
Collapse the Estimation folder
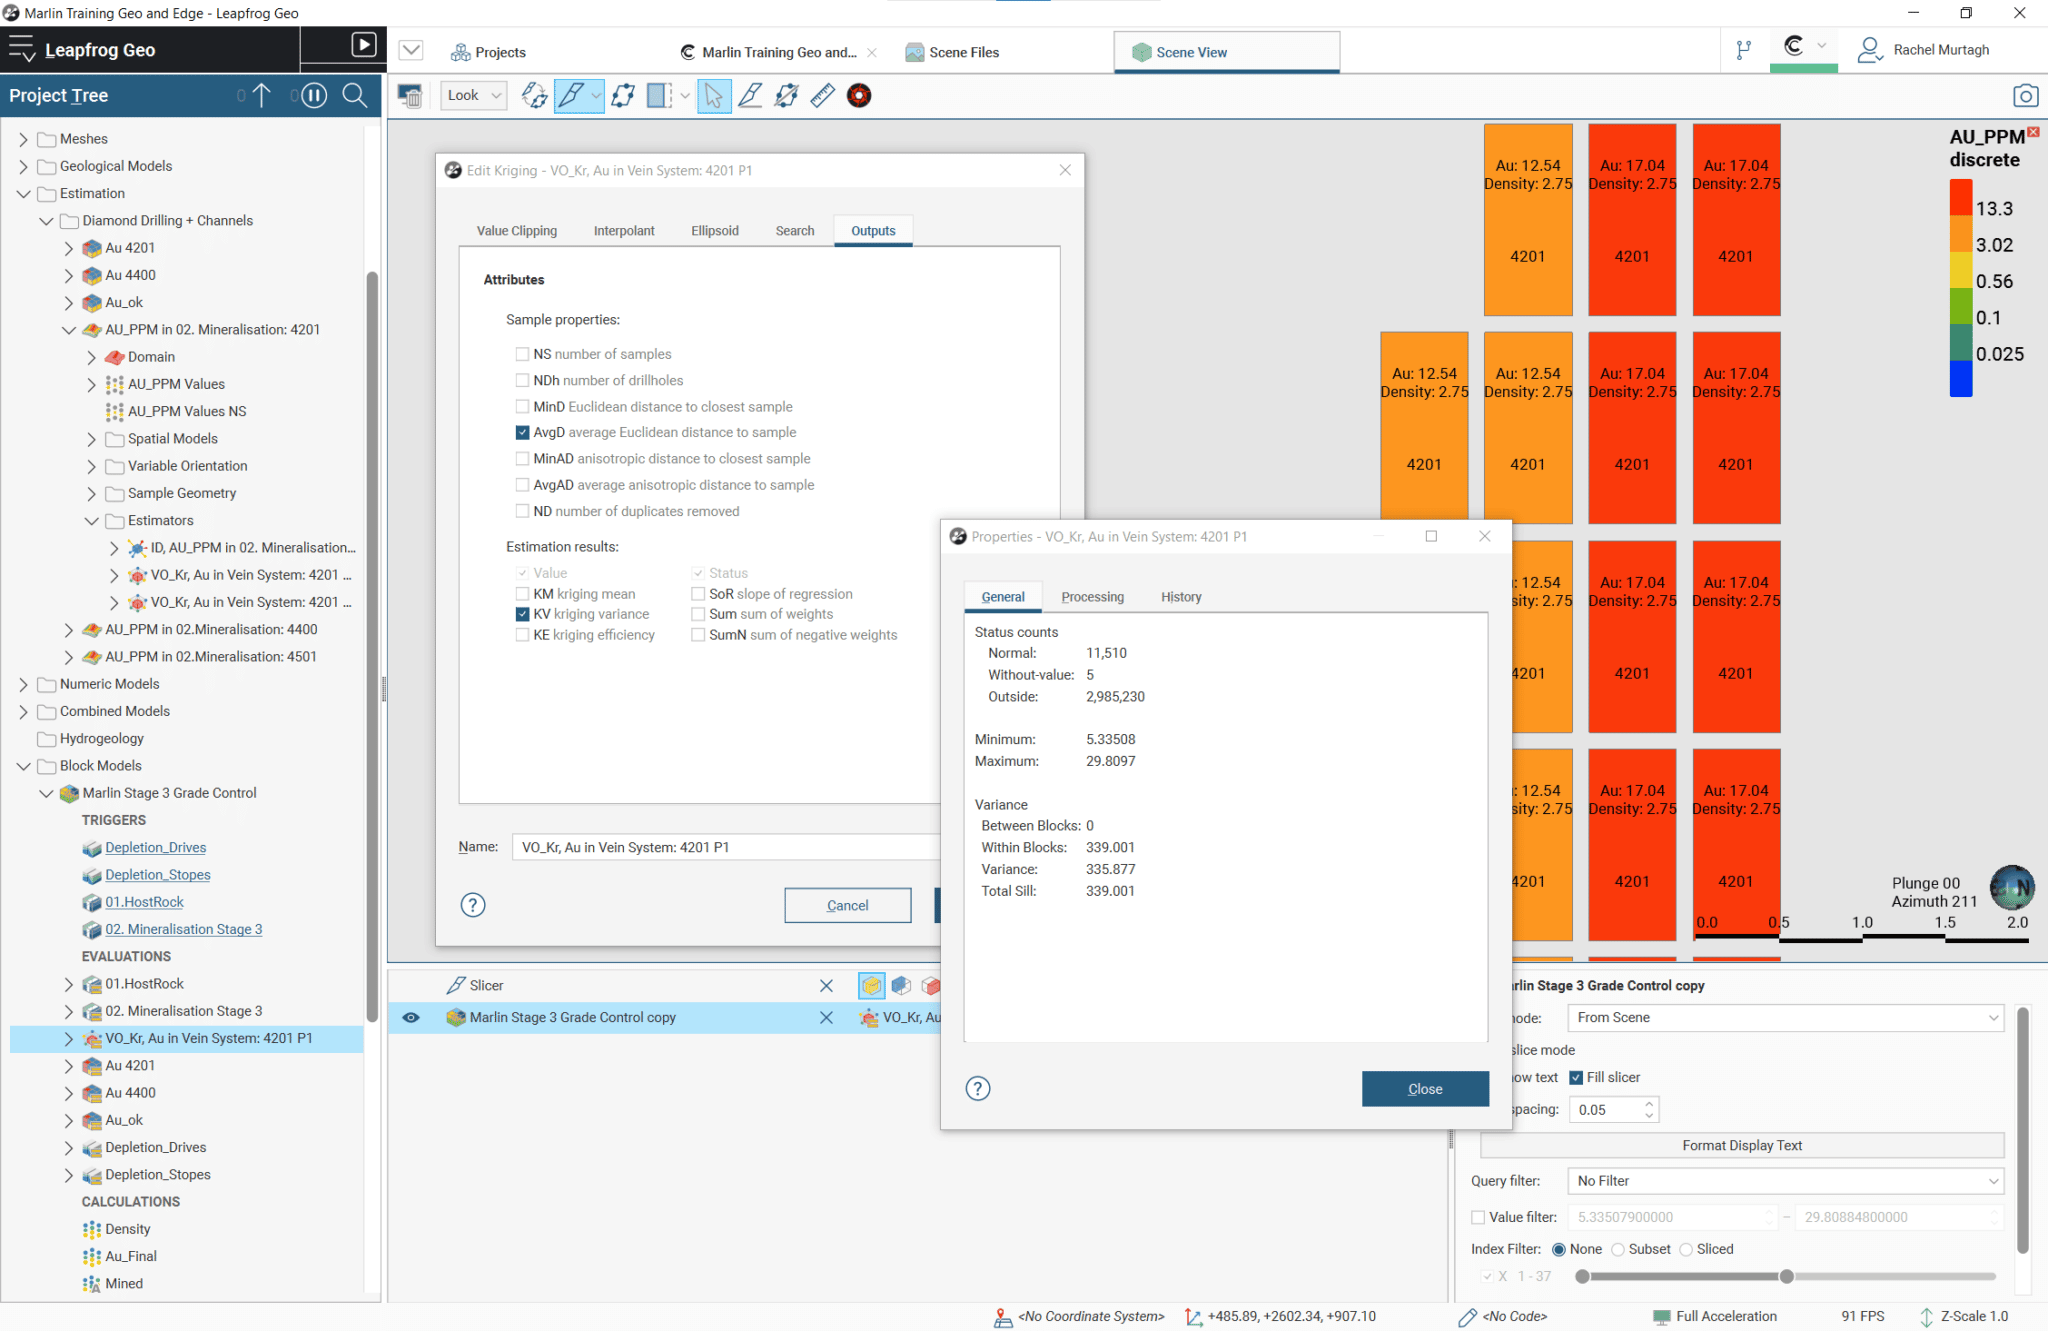[x=24, y=194]
